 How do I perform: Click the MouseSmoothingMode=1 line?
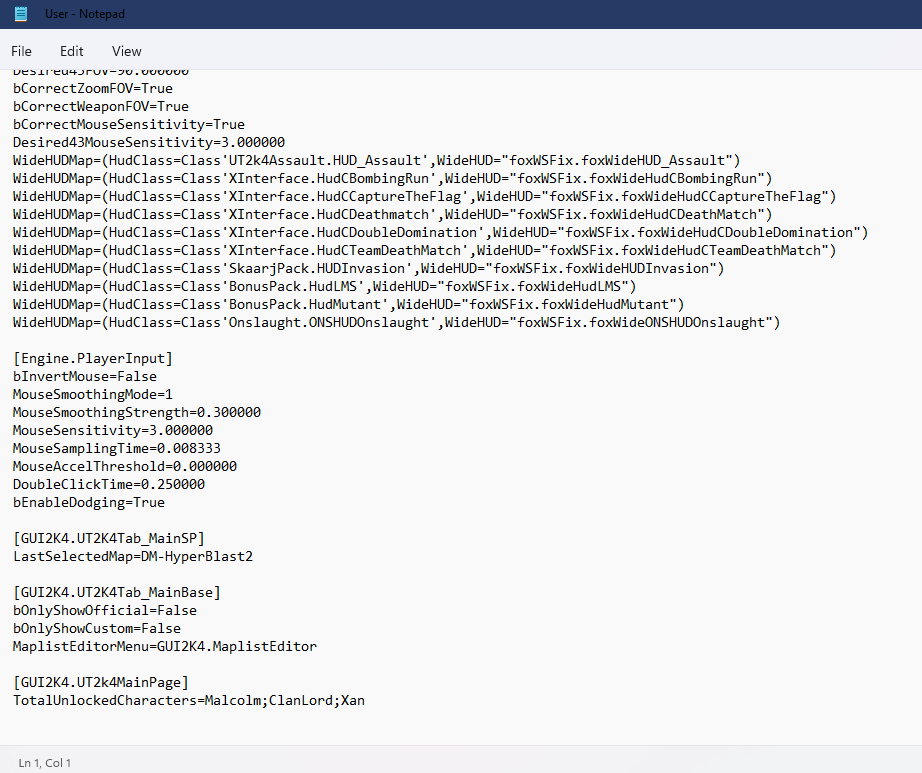coord(92,394)
